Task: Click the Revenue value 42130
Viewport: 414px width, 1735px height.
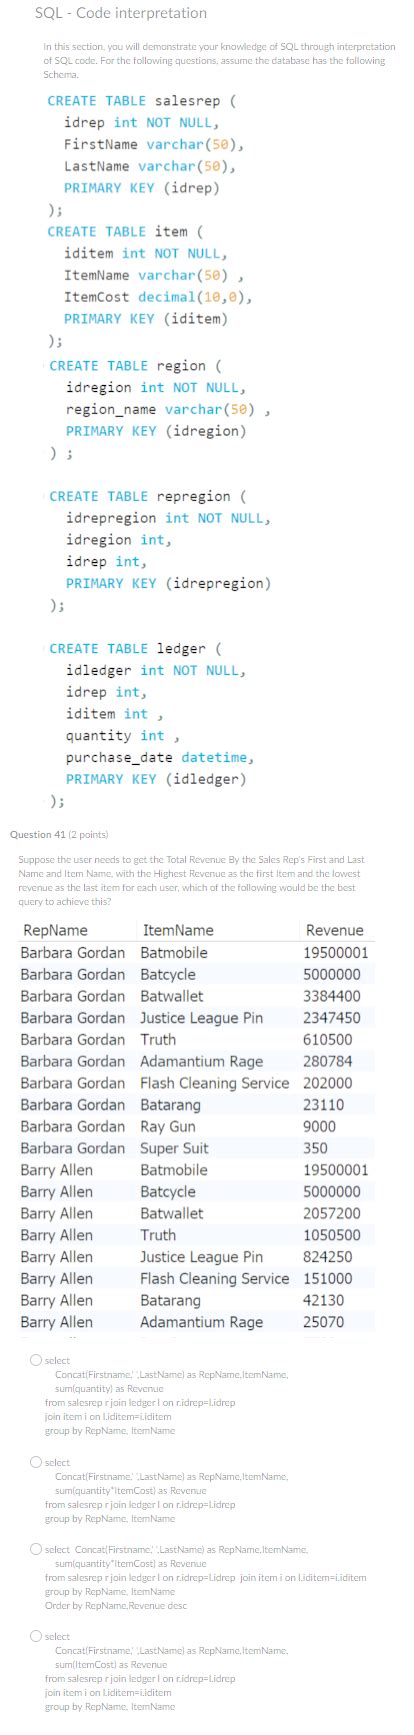Action: click(x=323, y=1300)
